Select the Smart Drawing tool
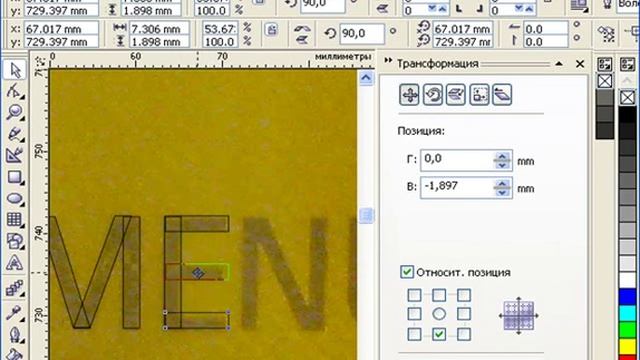Screen dimensions: 640x360 [x=15, y=156]
